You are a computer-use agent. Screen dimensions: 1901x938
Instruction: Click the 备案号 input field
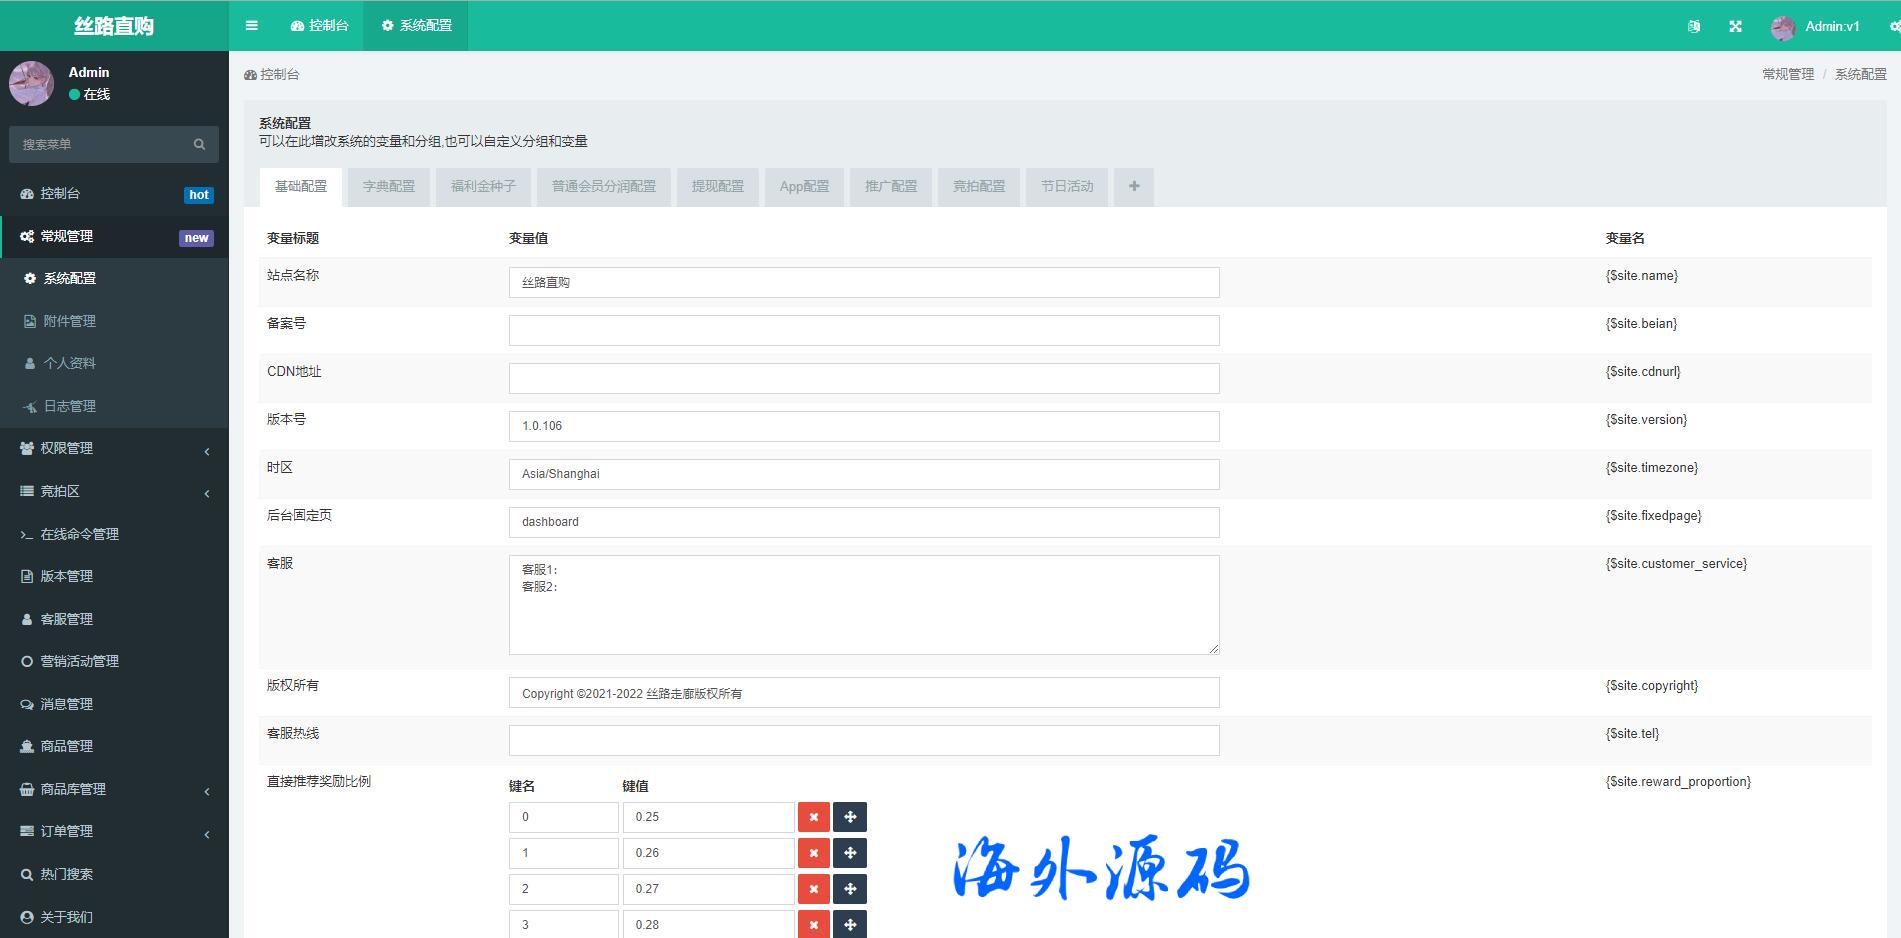coord(863,331)
